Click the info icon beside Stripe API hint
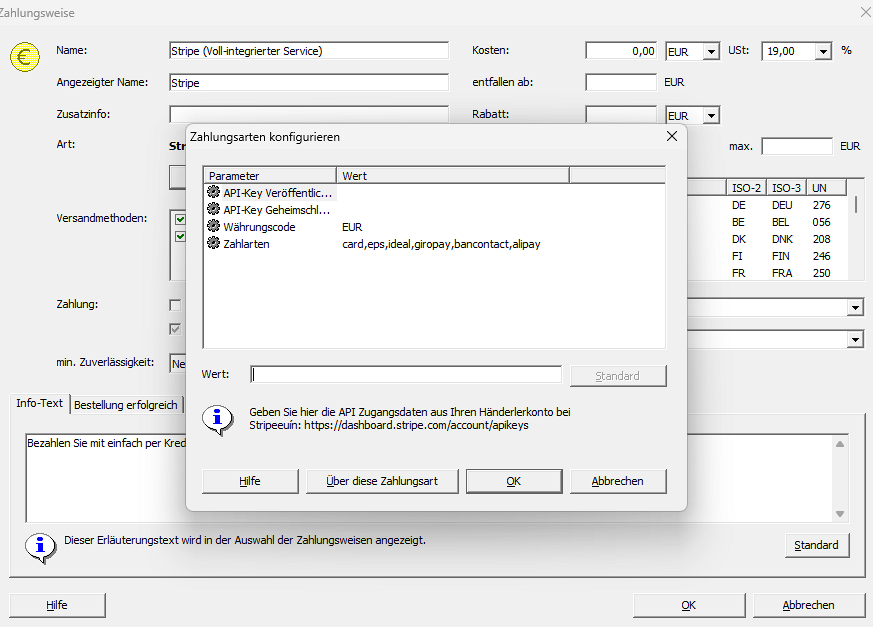 coord(218,420)
